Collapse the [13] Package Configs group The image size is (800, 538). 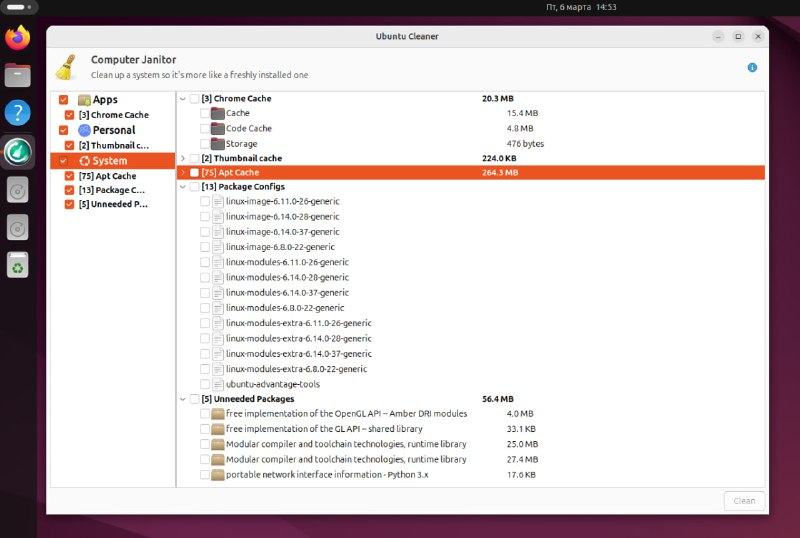pos(183,187)
